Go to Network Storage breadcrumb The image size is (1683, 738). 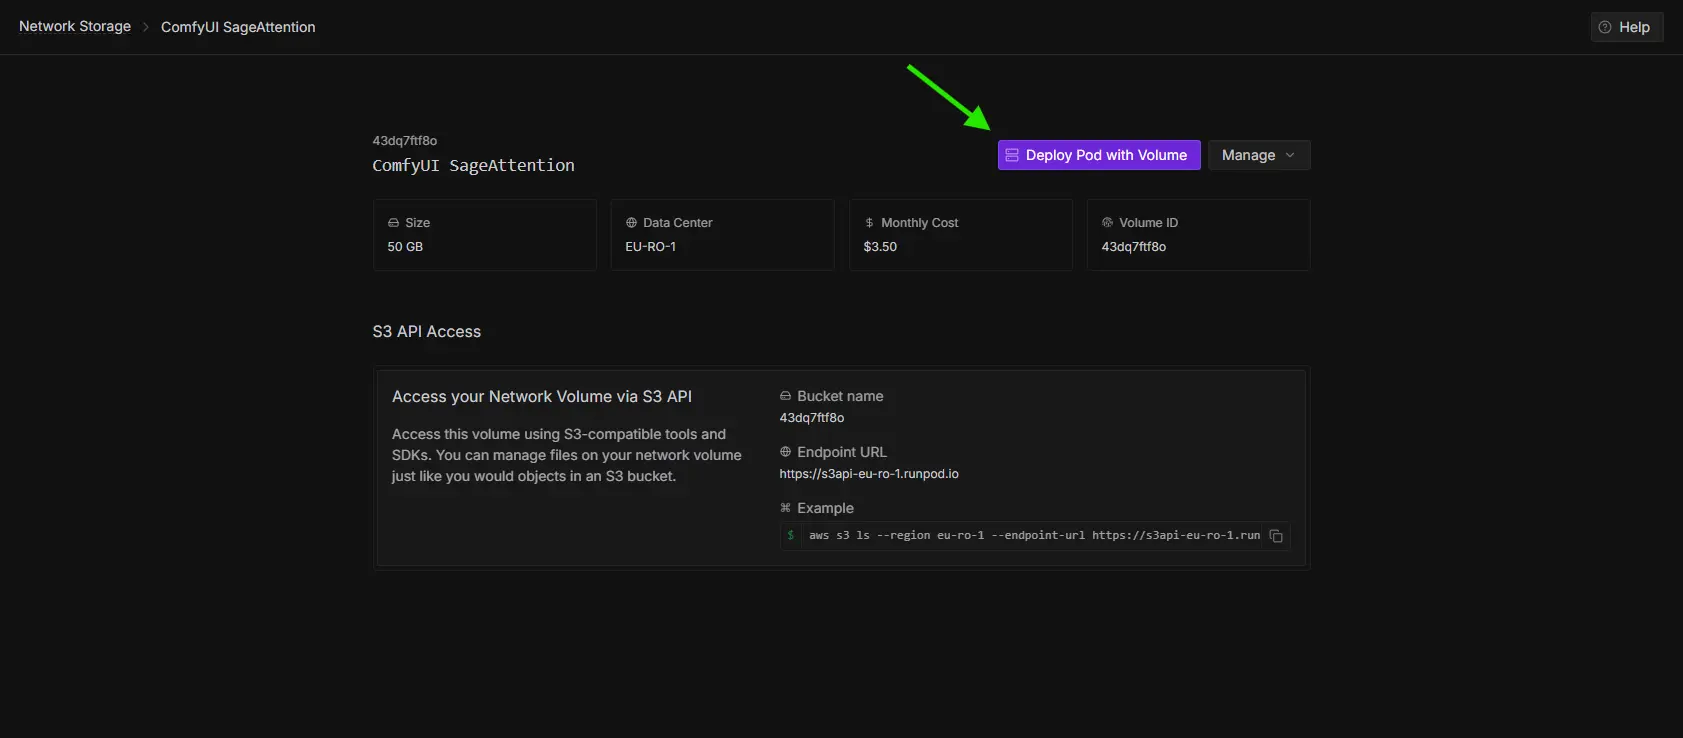point(75,26)
